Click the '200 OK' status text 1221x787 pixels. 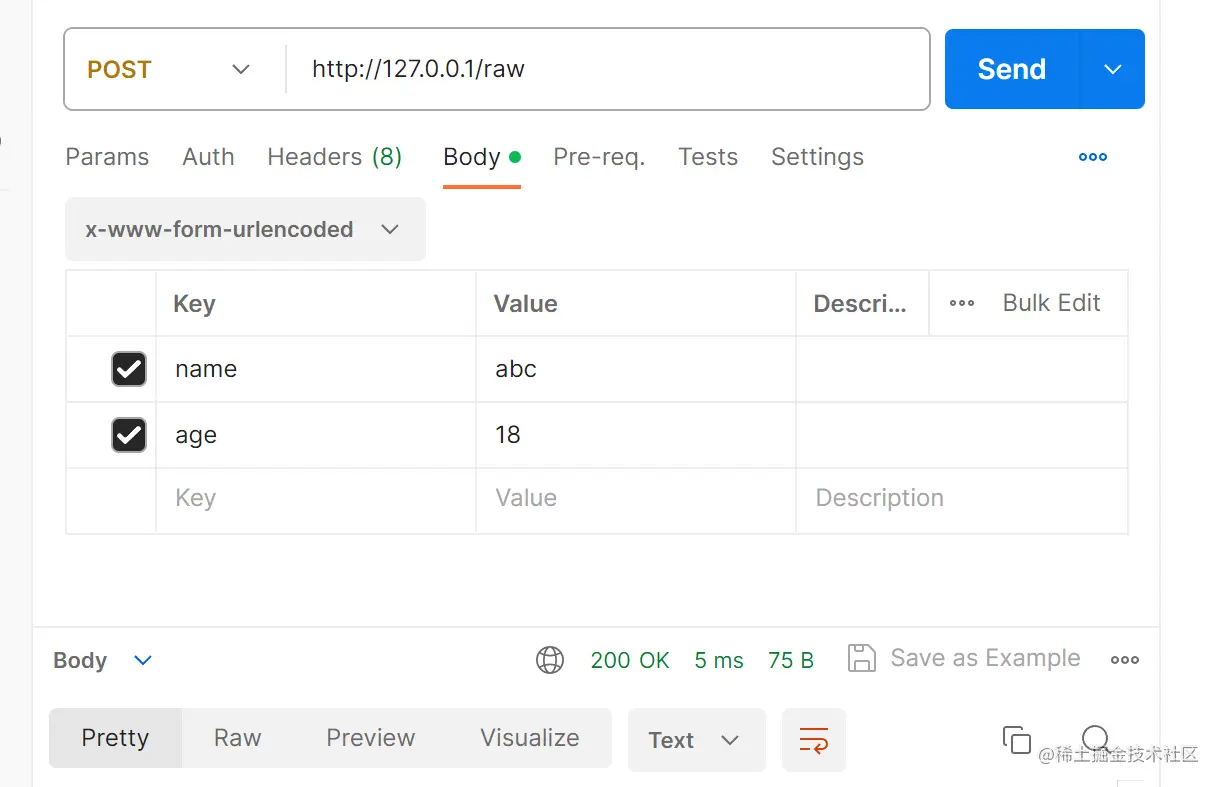coord(630,660)
